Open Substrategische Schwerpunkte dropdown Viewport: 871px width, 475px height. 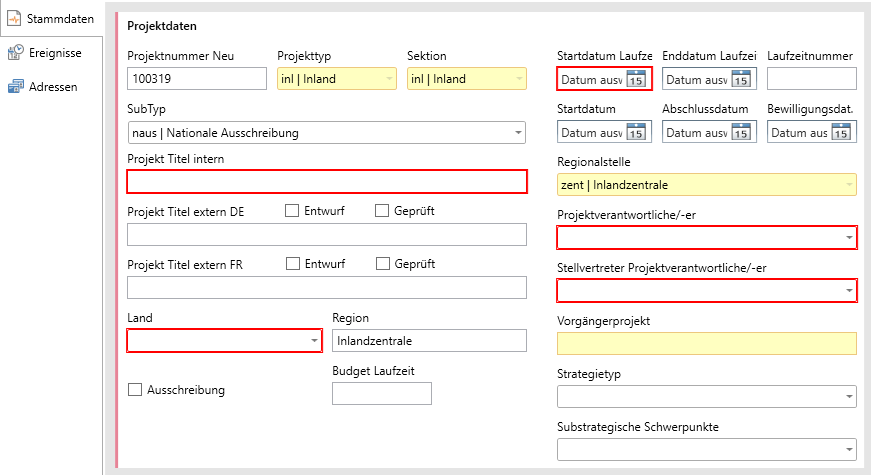click(849, 451)
